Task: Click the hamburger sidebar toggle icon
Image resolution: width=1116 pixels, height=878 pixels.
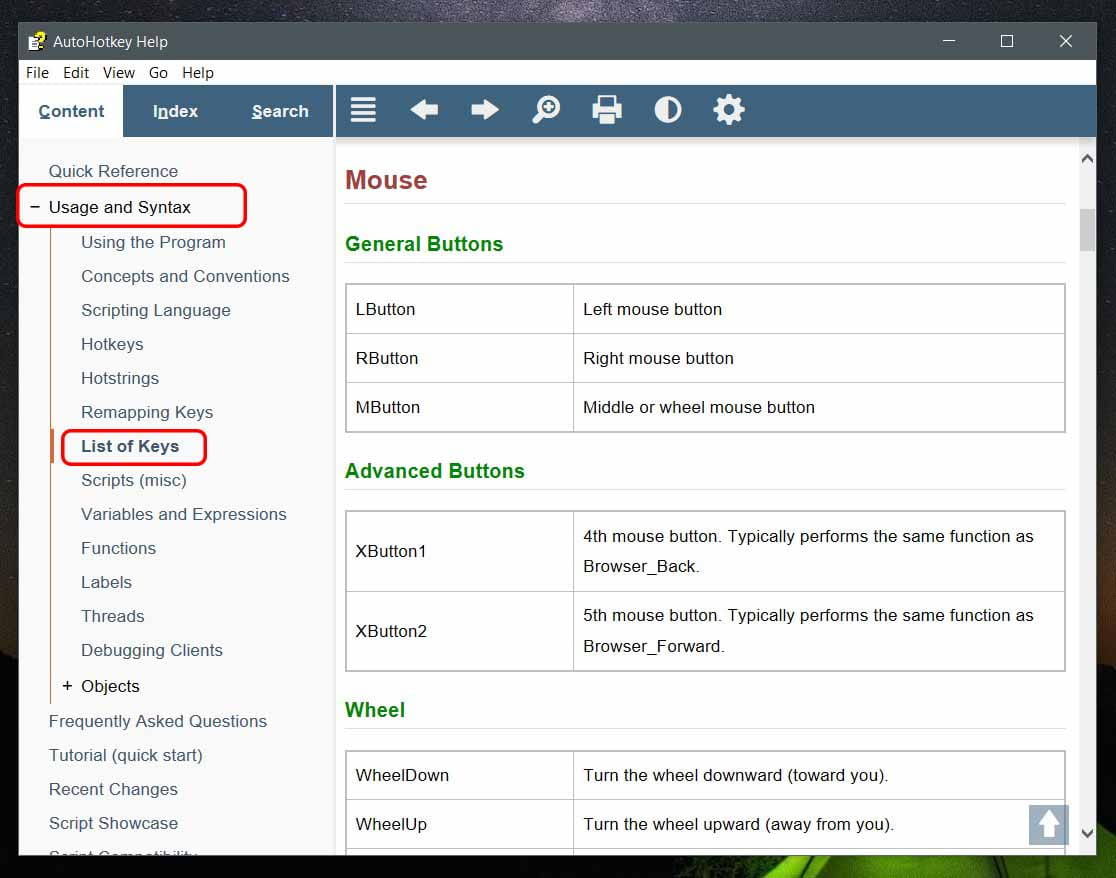Action: [x=363, y=110]
